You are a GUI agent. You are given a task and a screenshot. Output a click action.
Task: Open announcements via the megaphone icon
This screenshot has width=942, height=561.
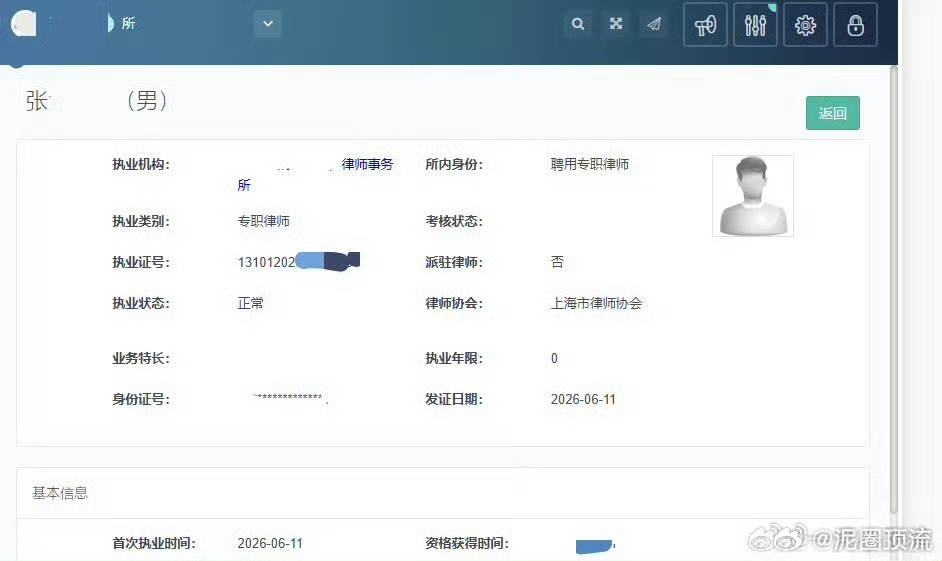[705, 25]
